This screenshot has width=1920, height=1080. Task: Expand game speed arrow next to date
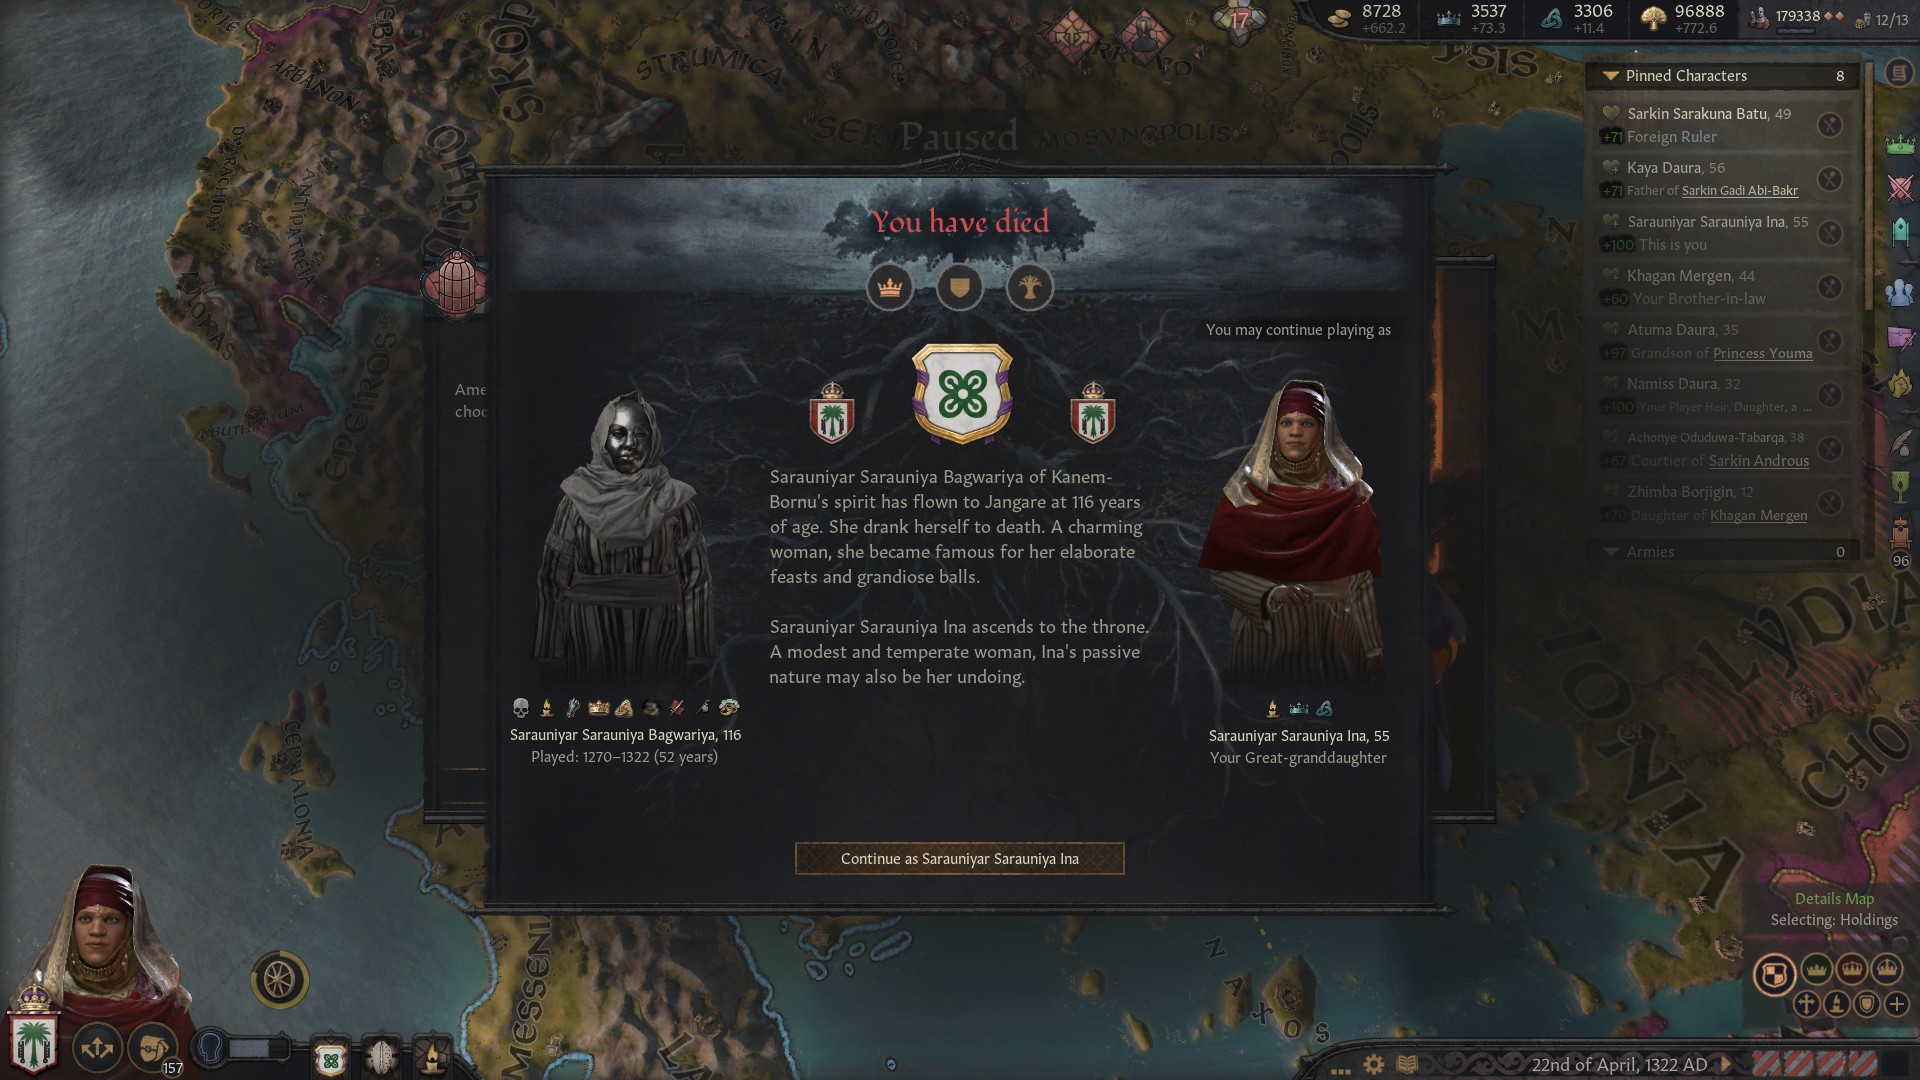tap(1725, 1065)
